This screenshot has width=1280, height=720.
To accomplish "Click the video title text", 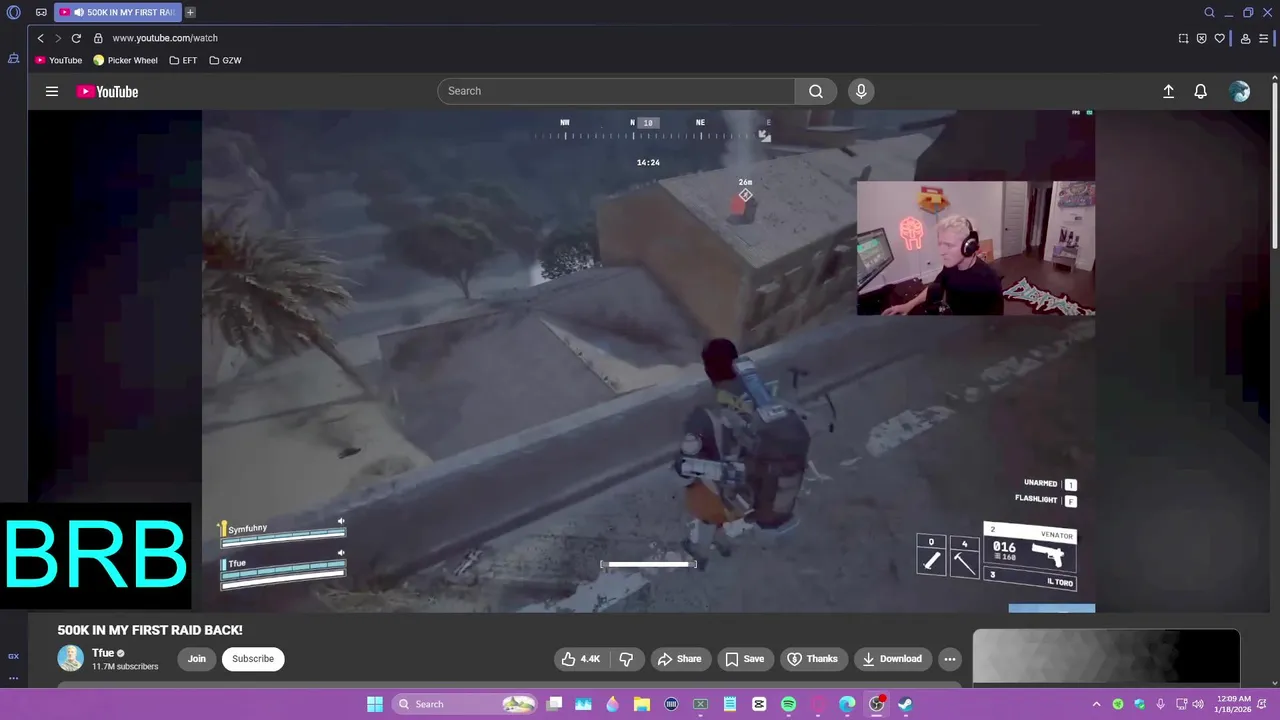I will coord(150,630).
